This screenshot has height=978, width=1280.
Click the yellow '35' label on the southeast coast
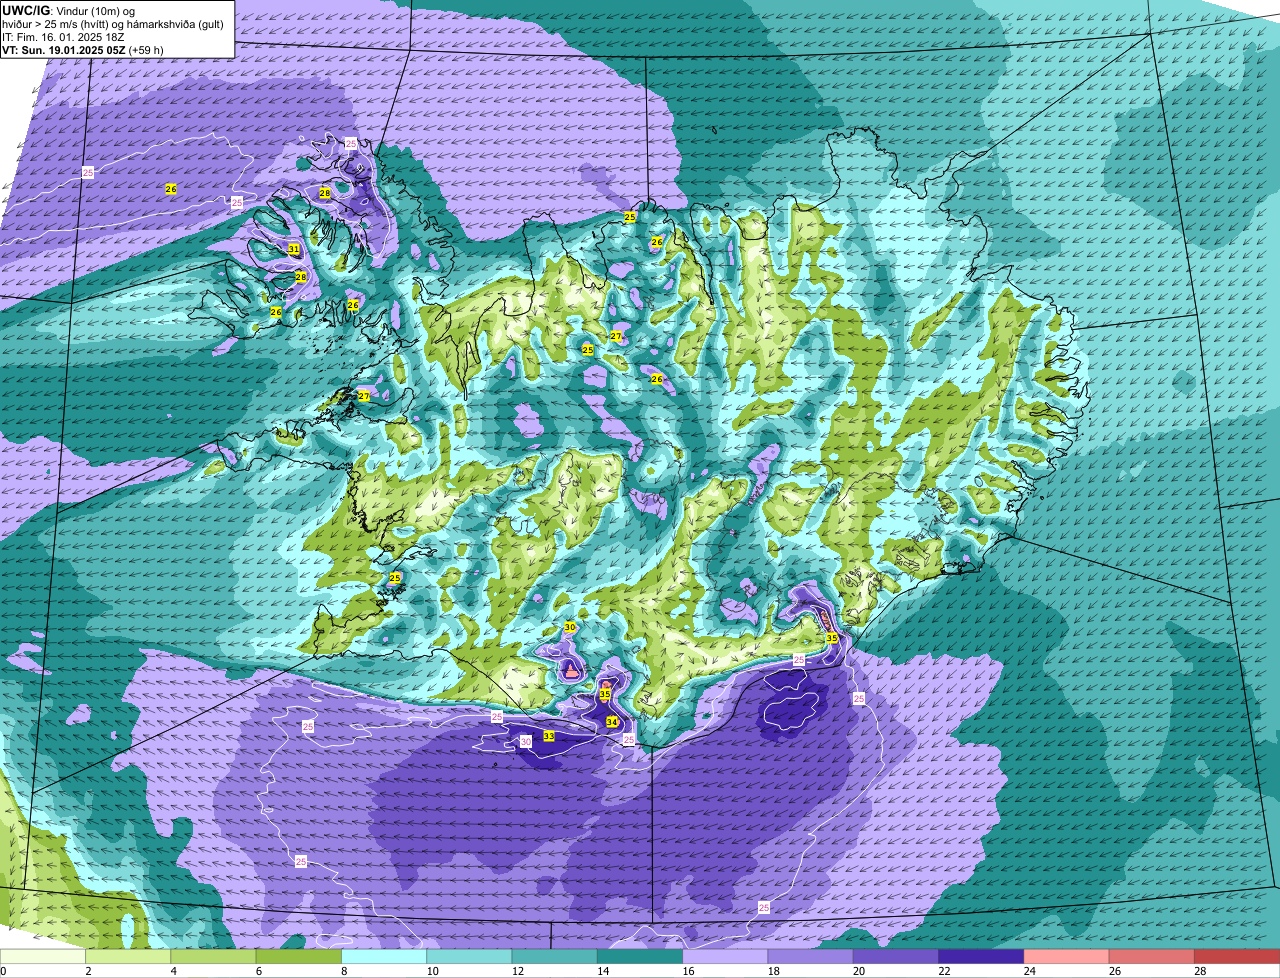832,638
